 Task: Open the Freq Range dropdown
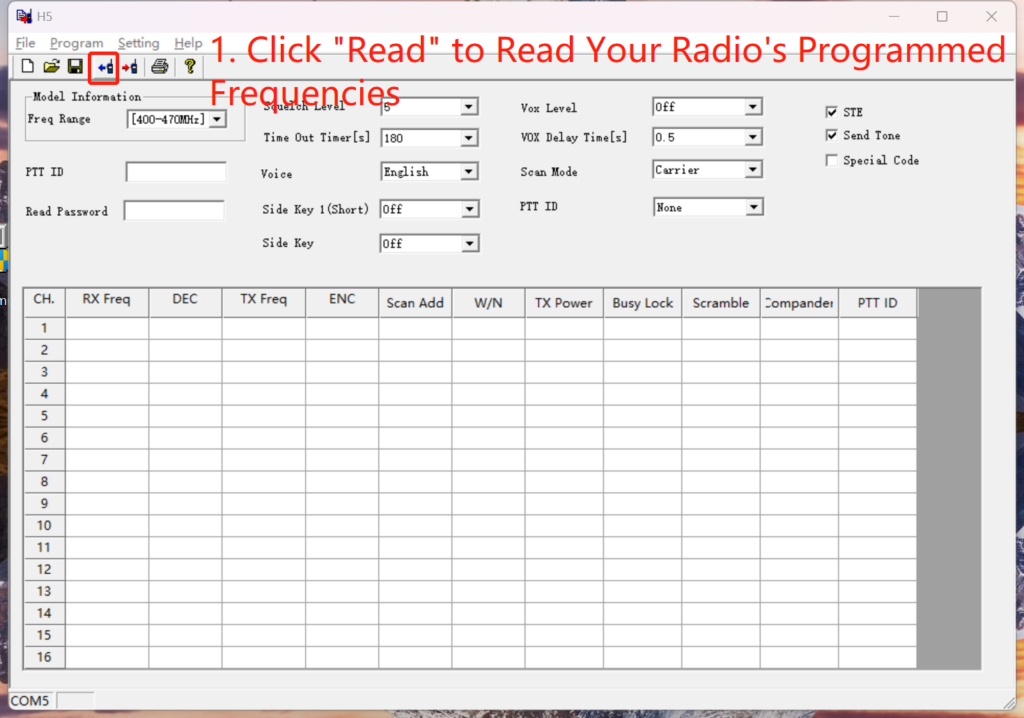(217, 120)
